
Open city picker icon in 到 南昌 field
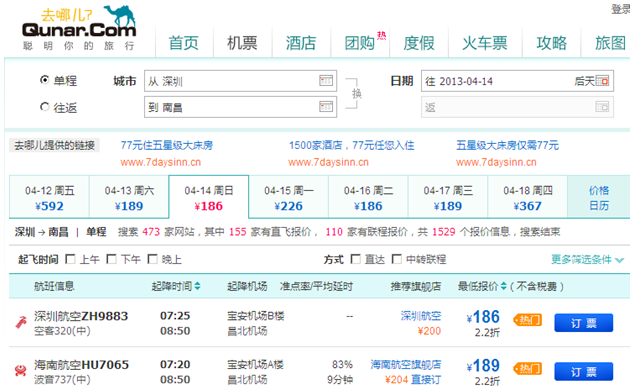(x=326, y=107)
